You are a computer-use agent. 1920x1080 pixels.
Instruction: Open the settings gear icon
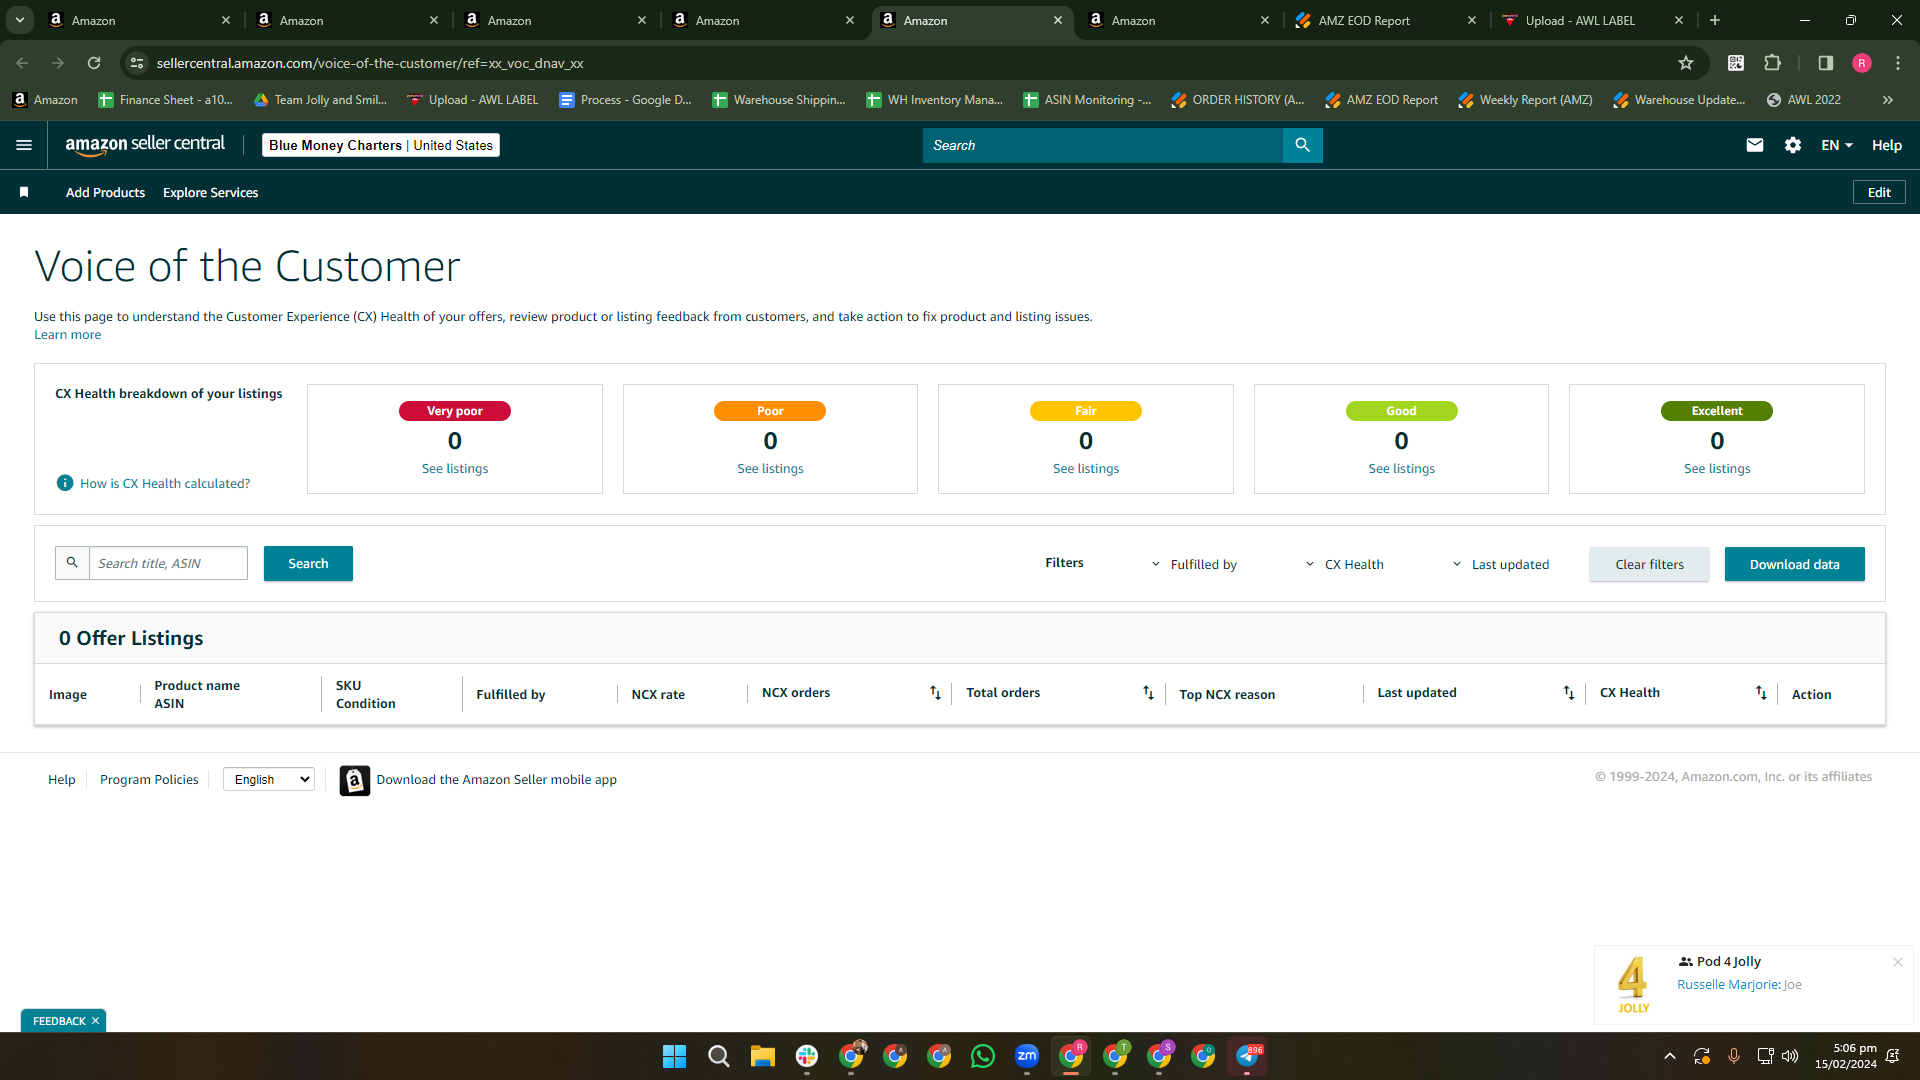[1793, 145]
